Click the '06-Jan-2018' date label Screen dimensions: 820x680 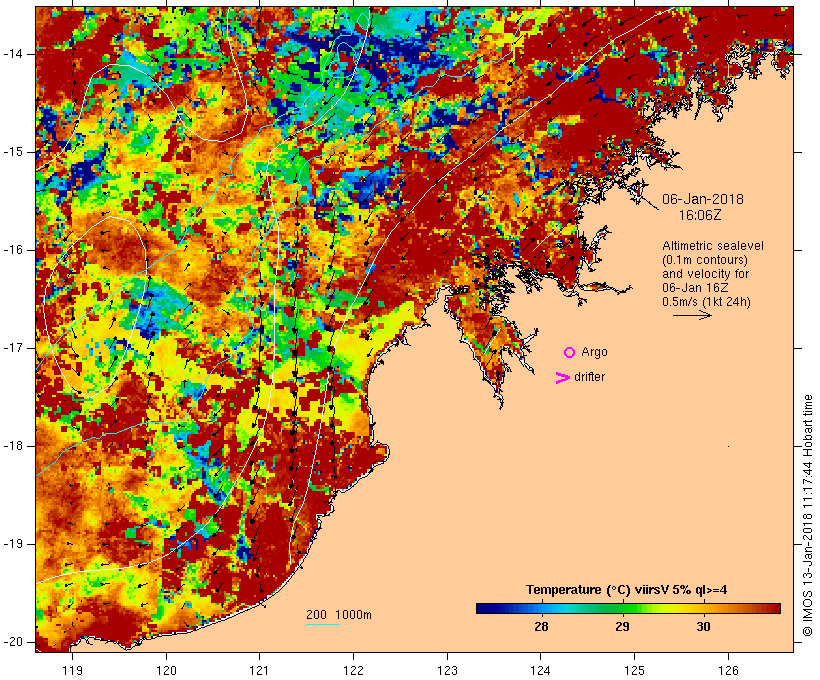[x=703, y=199]
